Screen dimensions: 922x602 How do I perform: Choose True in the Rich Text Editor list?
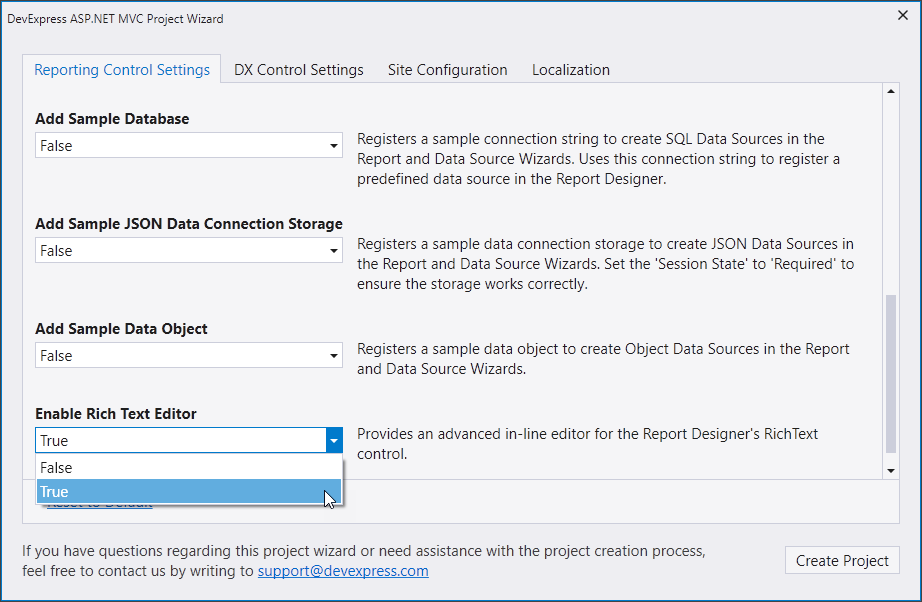pyautogui.click(x=189, y=491)
